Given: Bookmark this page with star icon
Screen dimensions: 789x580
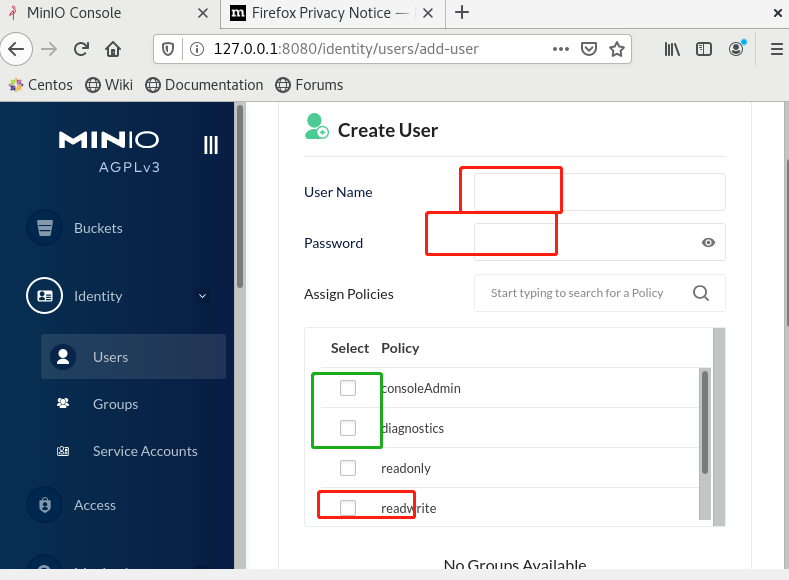Looking at the screenshot, I should (x=617, y=49).
